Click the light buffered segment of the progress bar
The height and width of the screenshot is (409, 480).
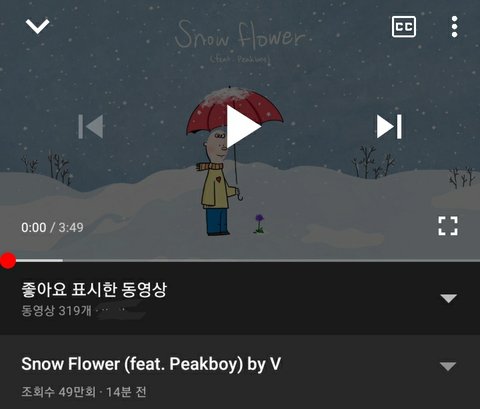(x=39, y=260)
